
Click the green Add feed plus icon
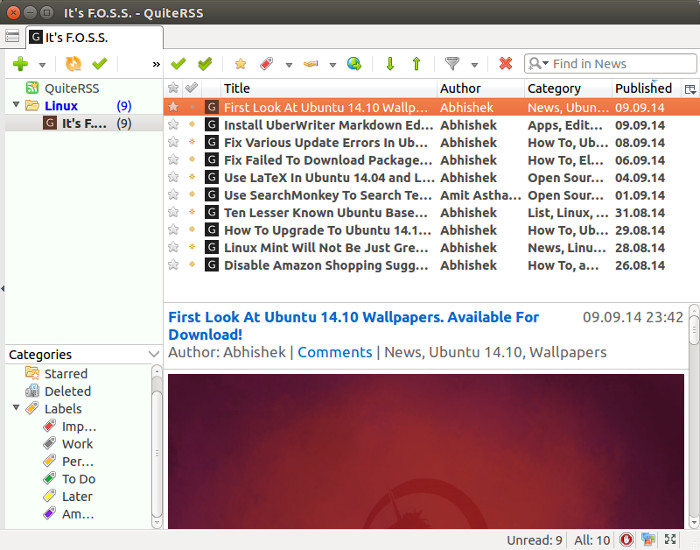point(19,64)
